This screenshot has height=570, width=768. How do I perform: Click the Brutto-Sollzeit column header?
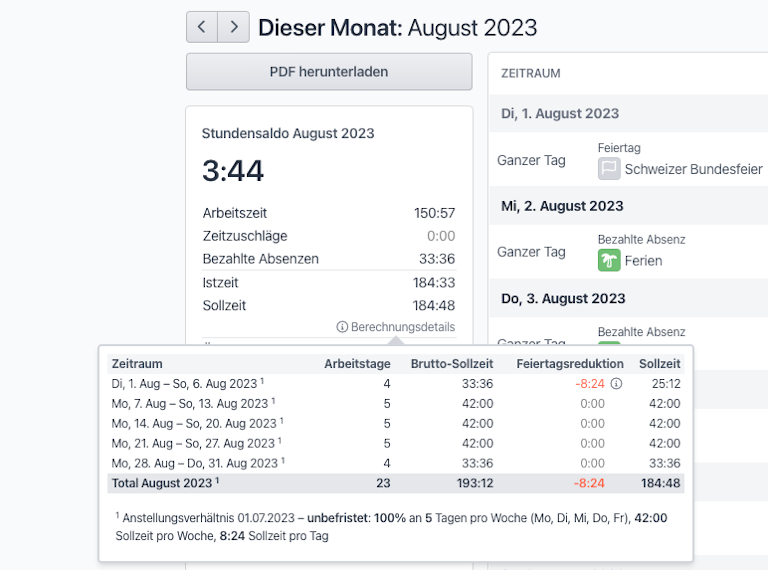(x=452, y=364)
